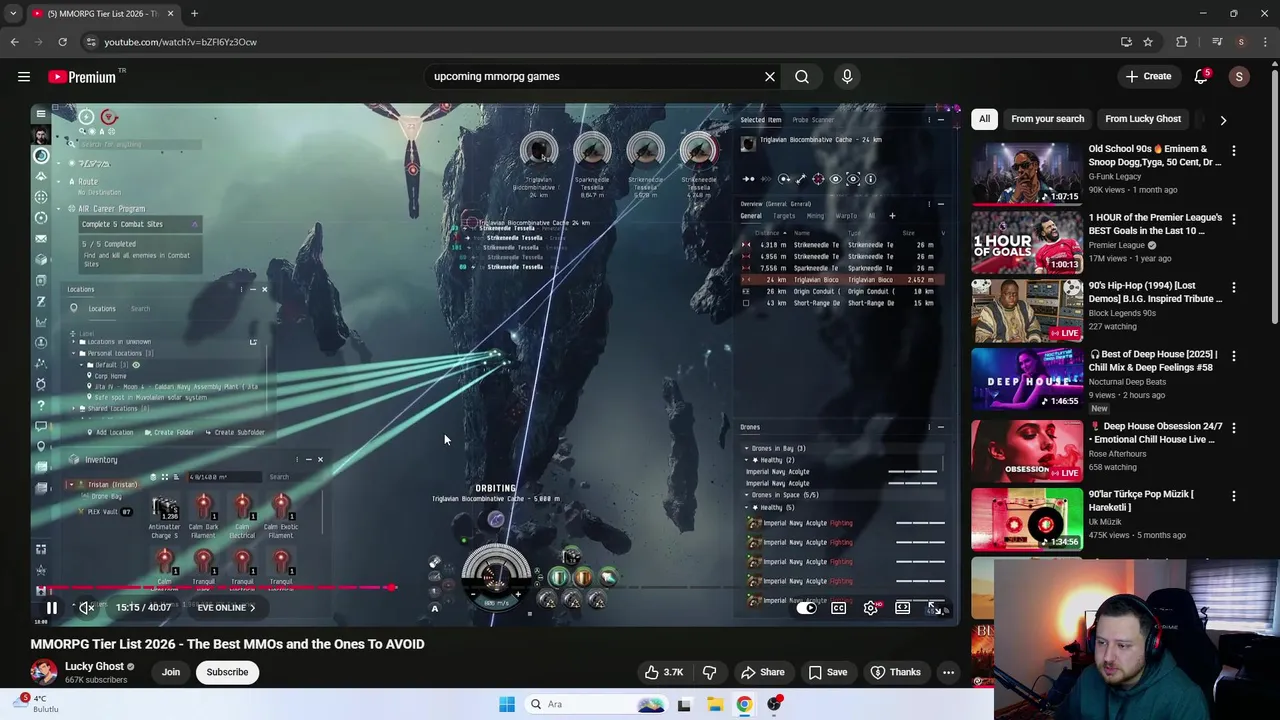Like the video (3.7K)

point(663,672)
